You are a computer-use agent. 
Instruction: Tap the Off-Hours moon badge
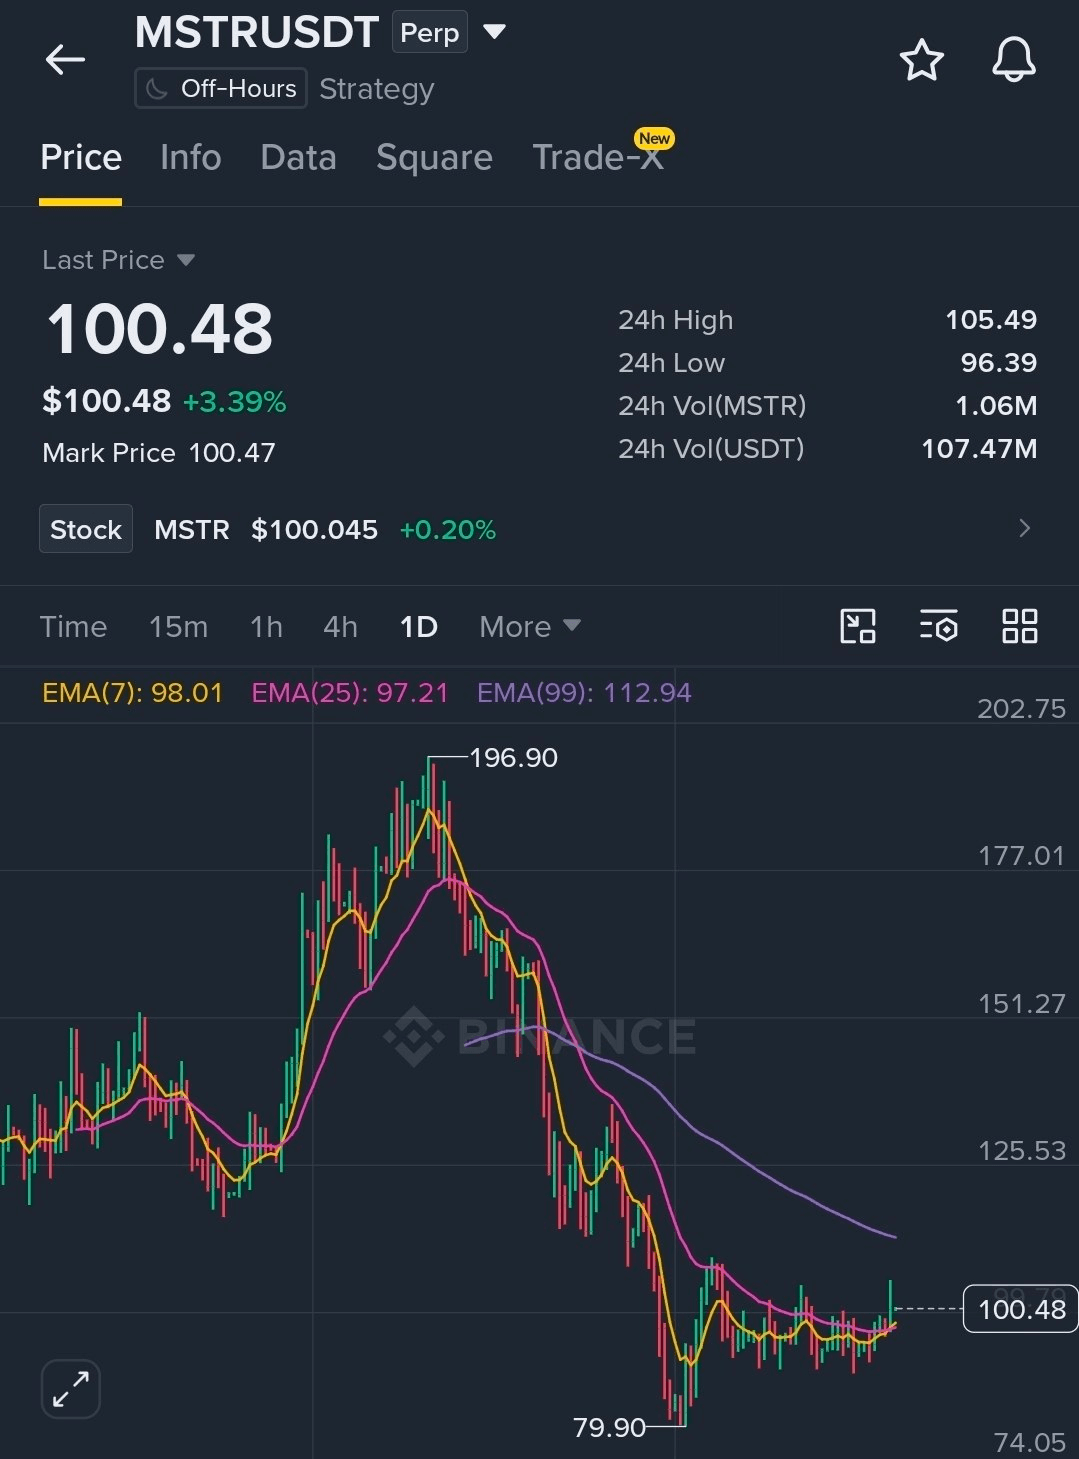[221, 89]
